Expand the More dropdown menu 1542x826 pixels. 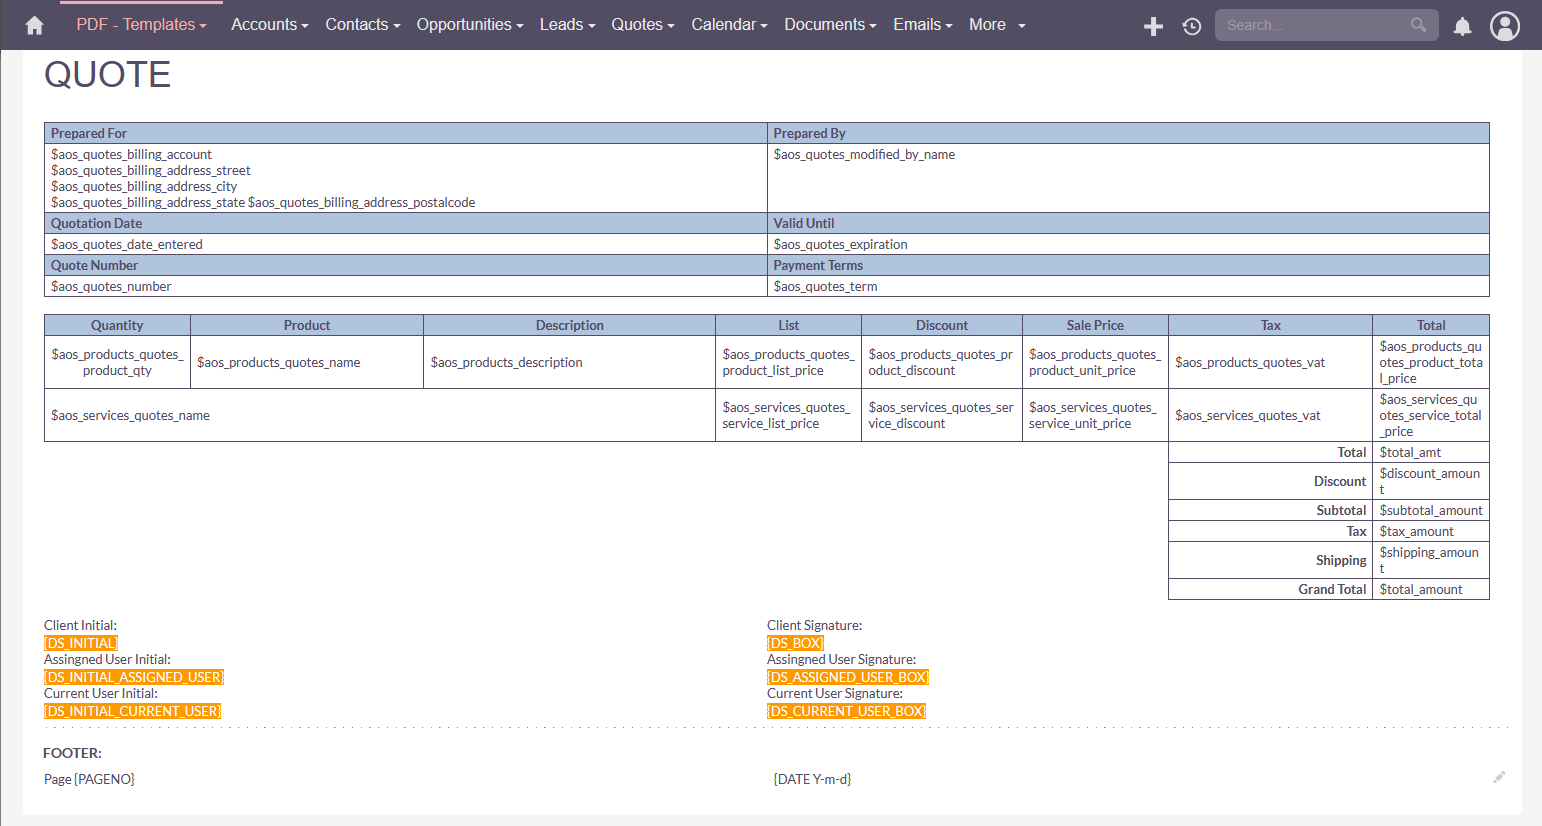pos(995,24)
